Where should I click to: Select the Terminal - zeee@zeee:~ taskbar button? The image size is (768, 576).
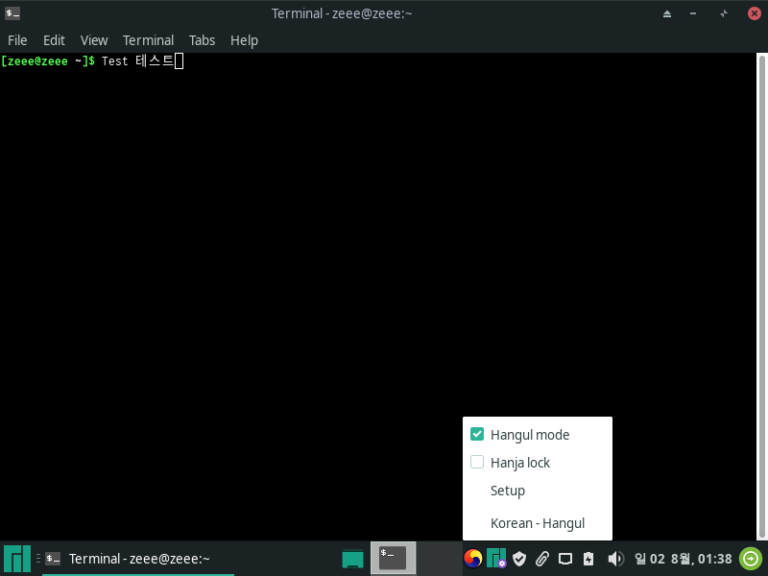[138, 558]
